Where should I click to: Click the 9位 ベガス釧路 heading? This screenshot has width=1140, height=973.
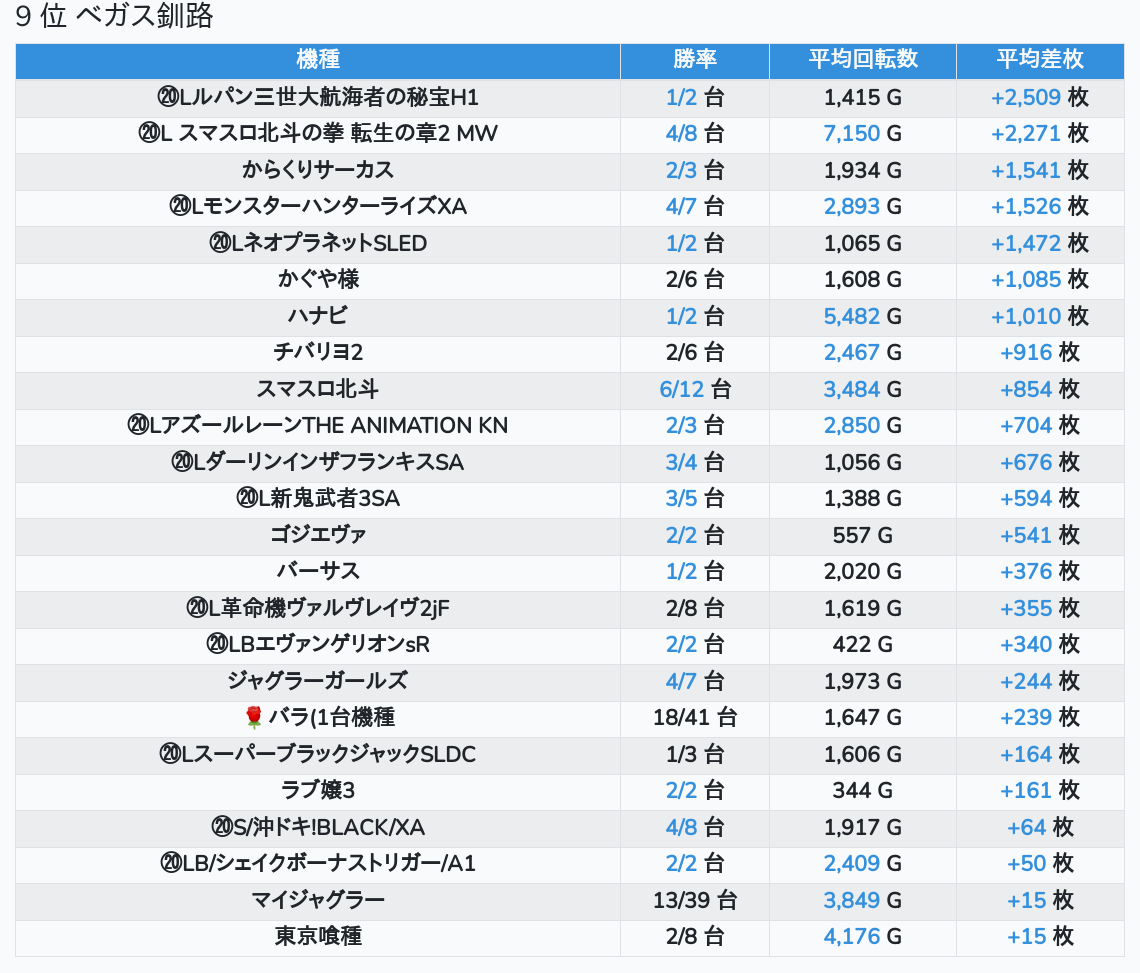pyautogui.click(x=114, y=17)
